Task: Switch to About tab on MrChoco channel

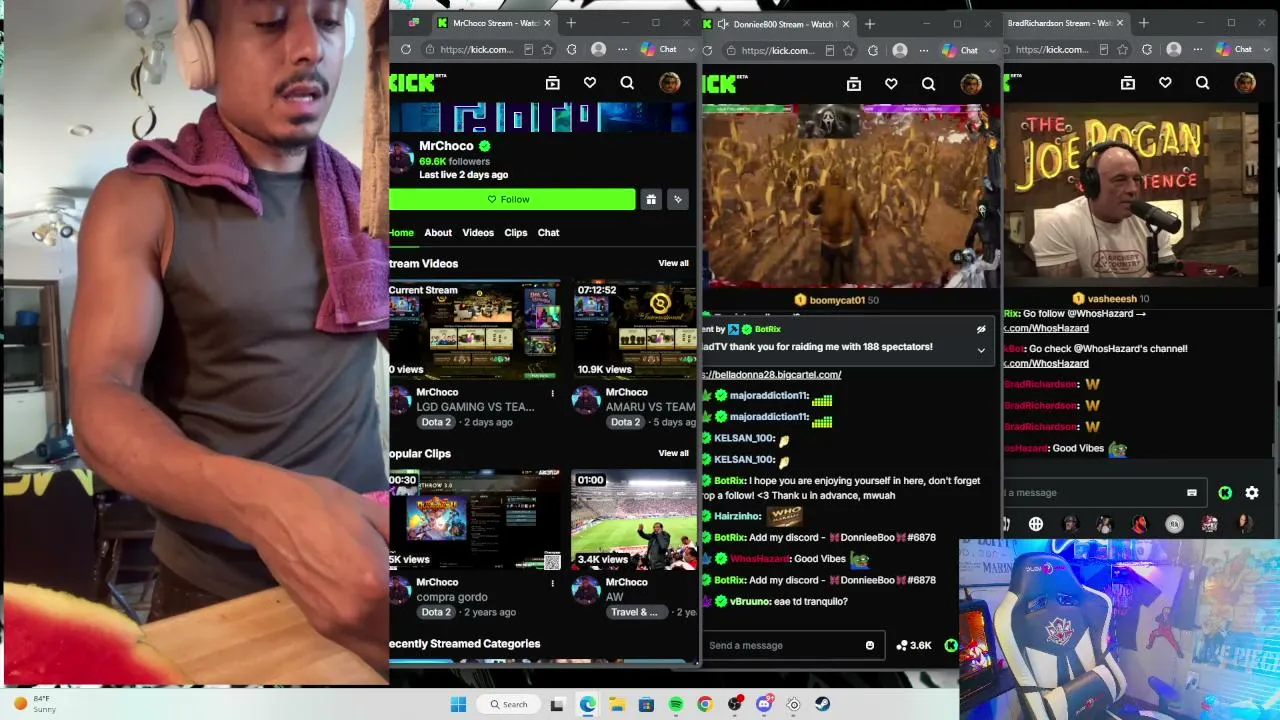Action: click(438, 232)
